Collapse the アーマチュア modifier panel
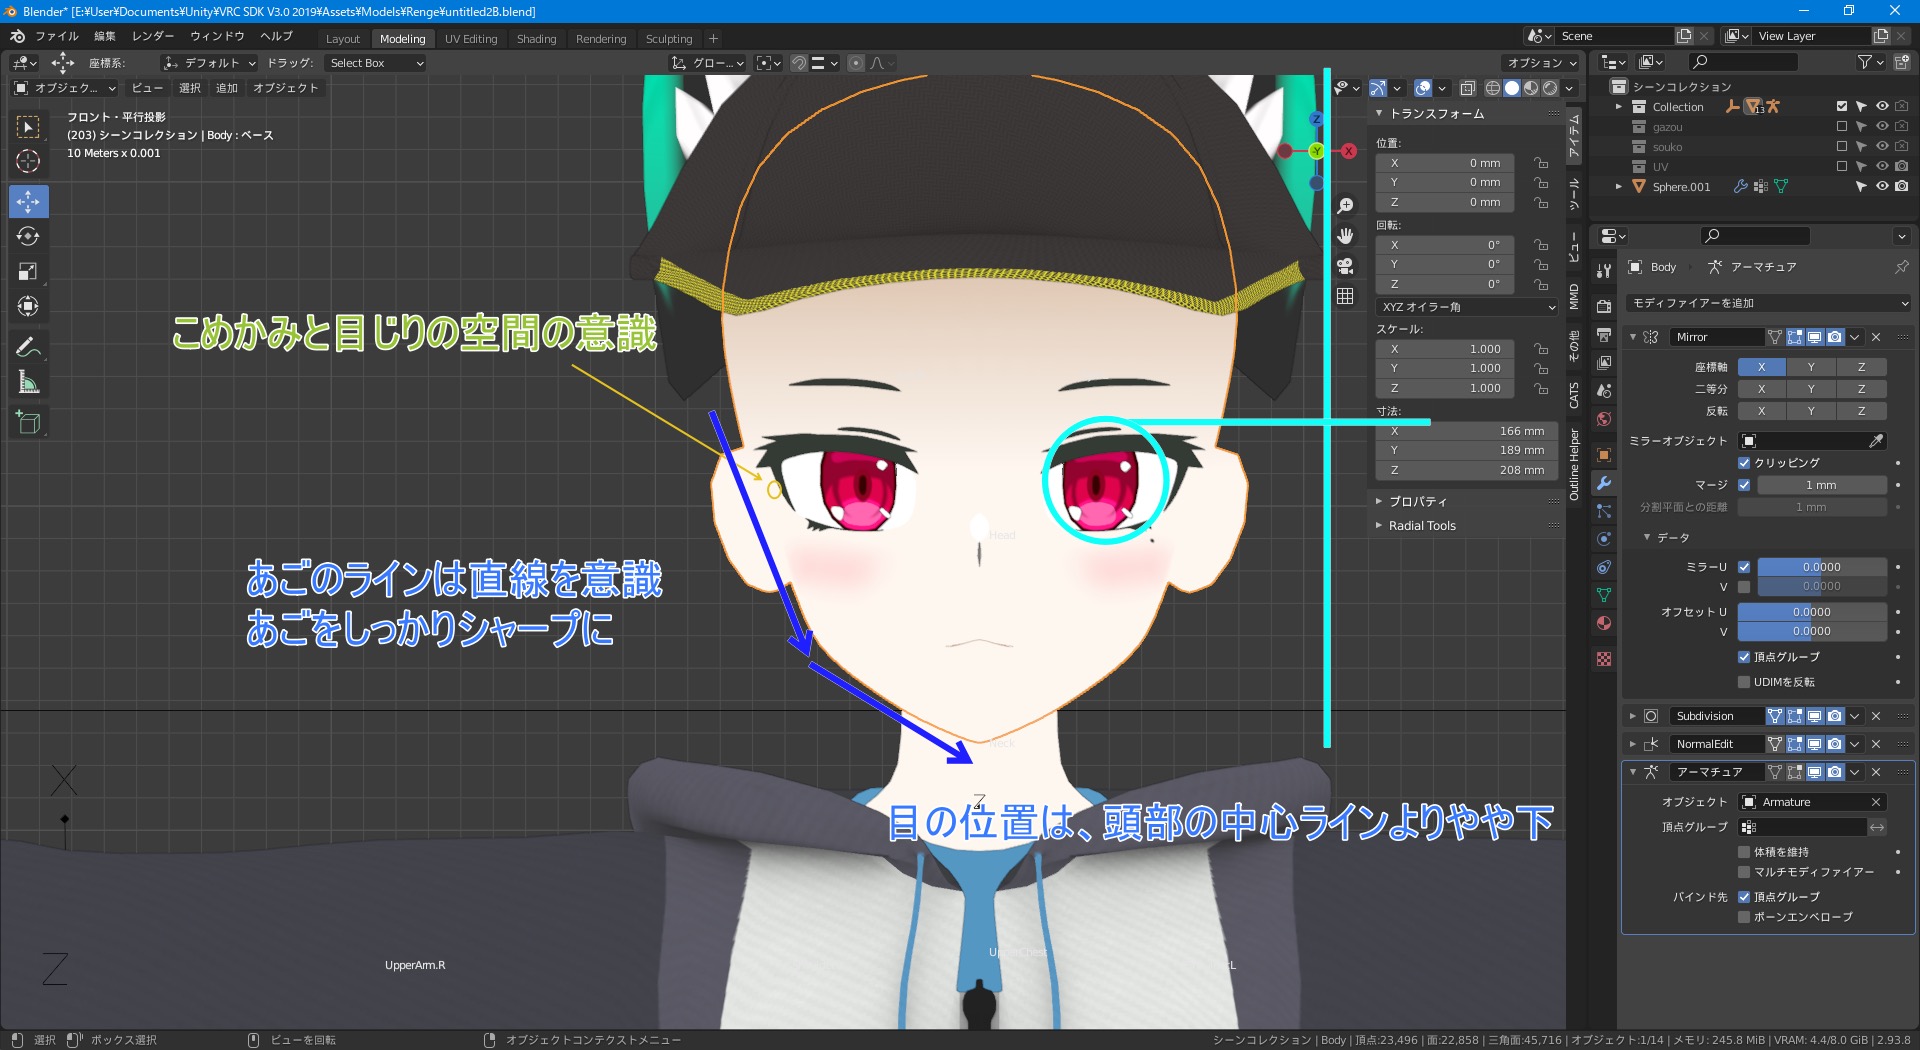The width and height of the screenshot is (1920, 1050). click(1633, 772)
